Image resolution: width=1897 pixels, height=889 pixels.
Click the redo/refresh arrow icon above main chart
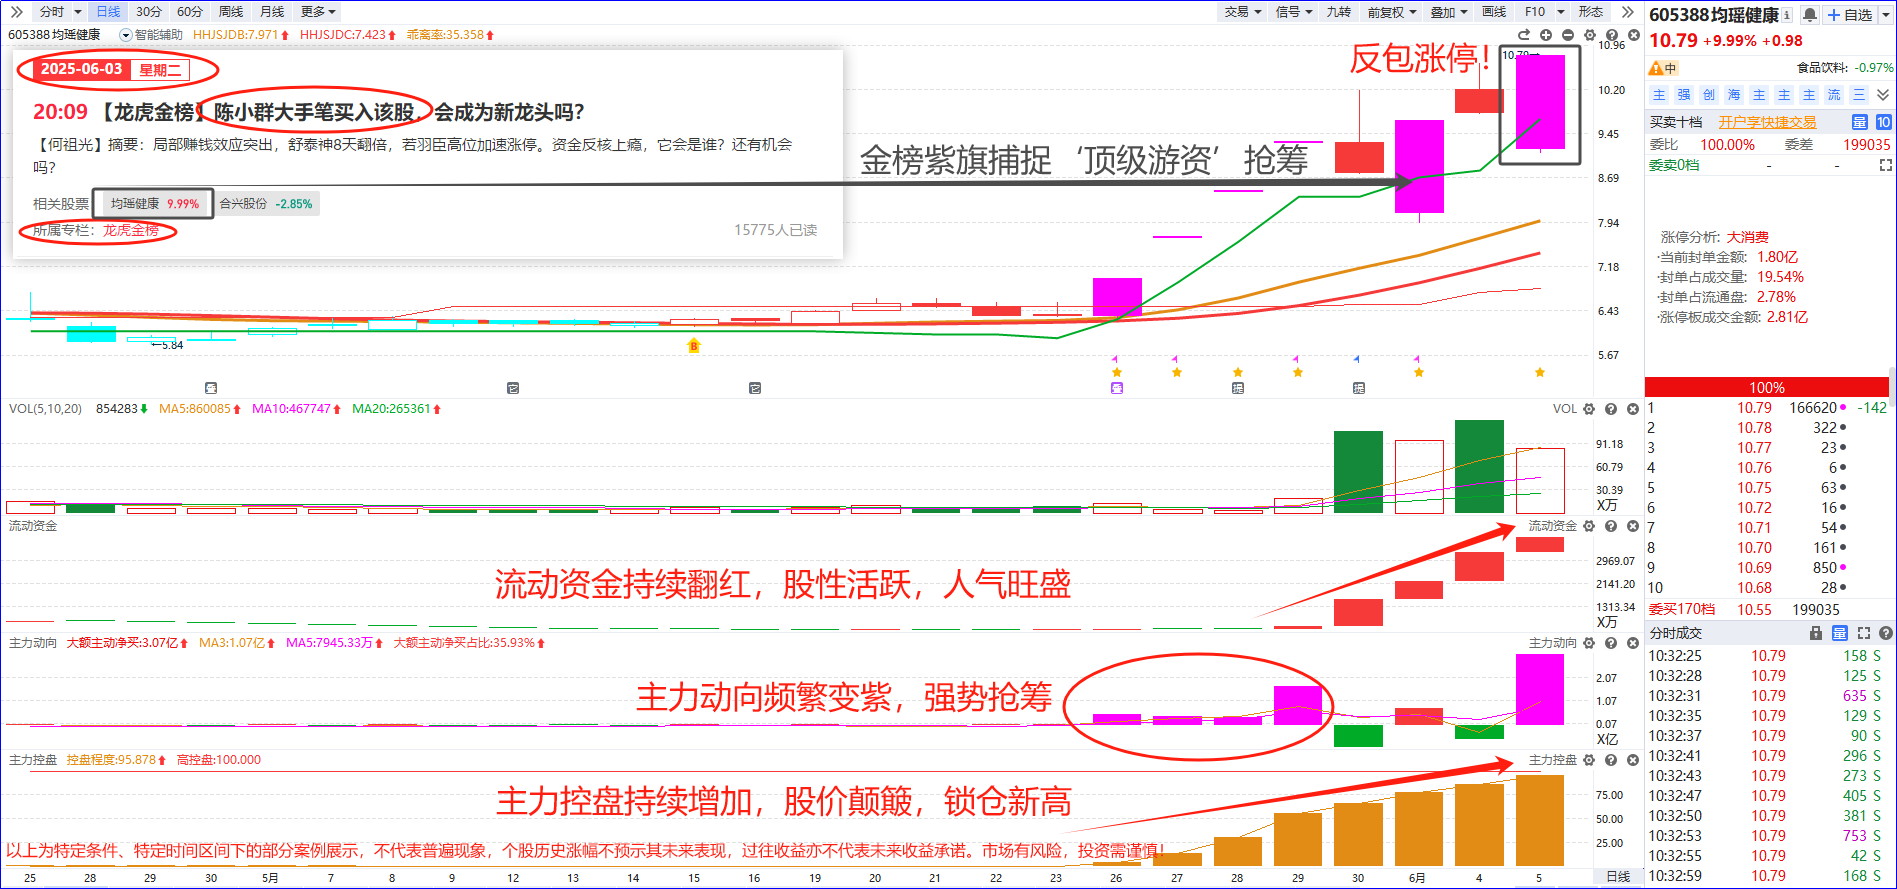click(x=1524, y=35)
